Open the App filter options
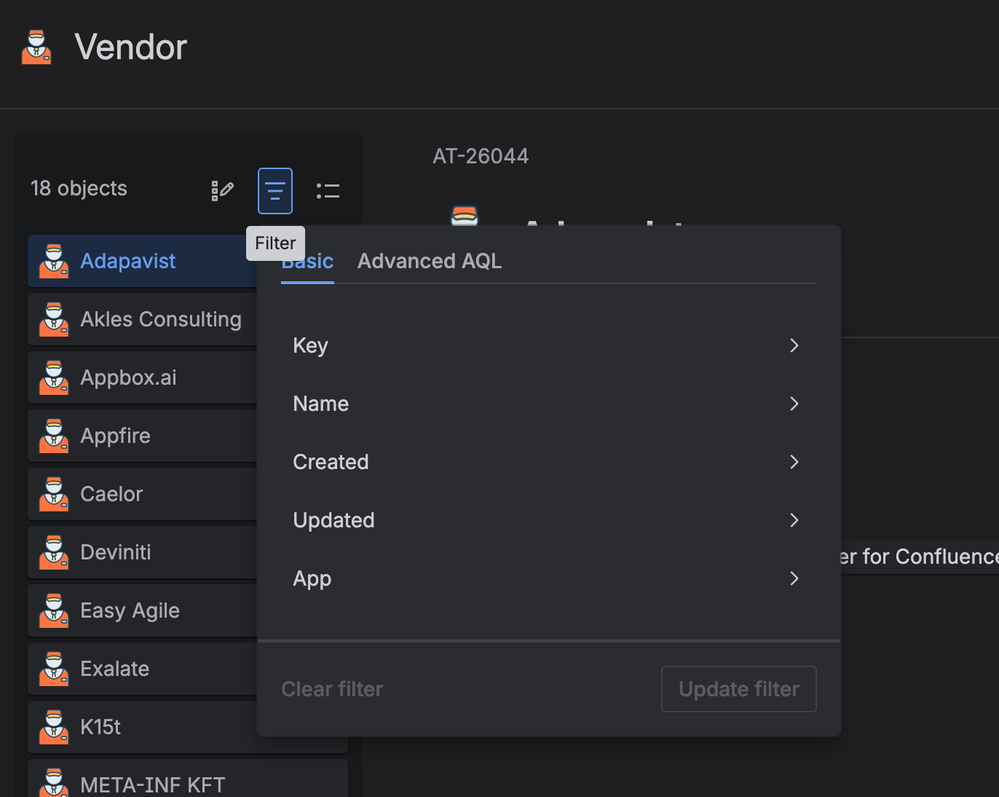 point(548,578)
